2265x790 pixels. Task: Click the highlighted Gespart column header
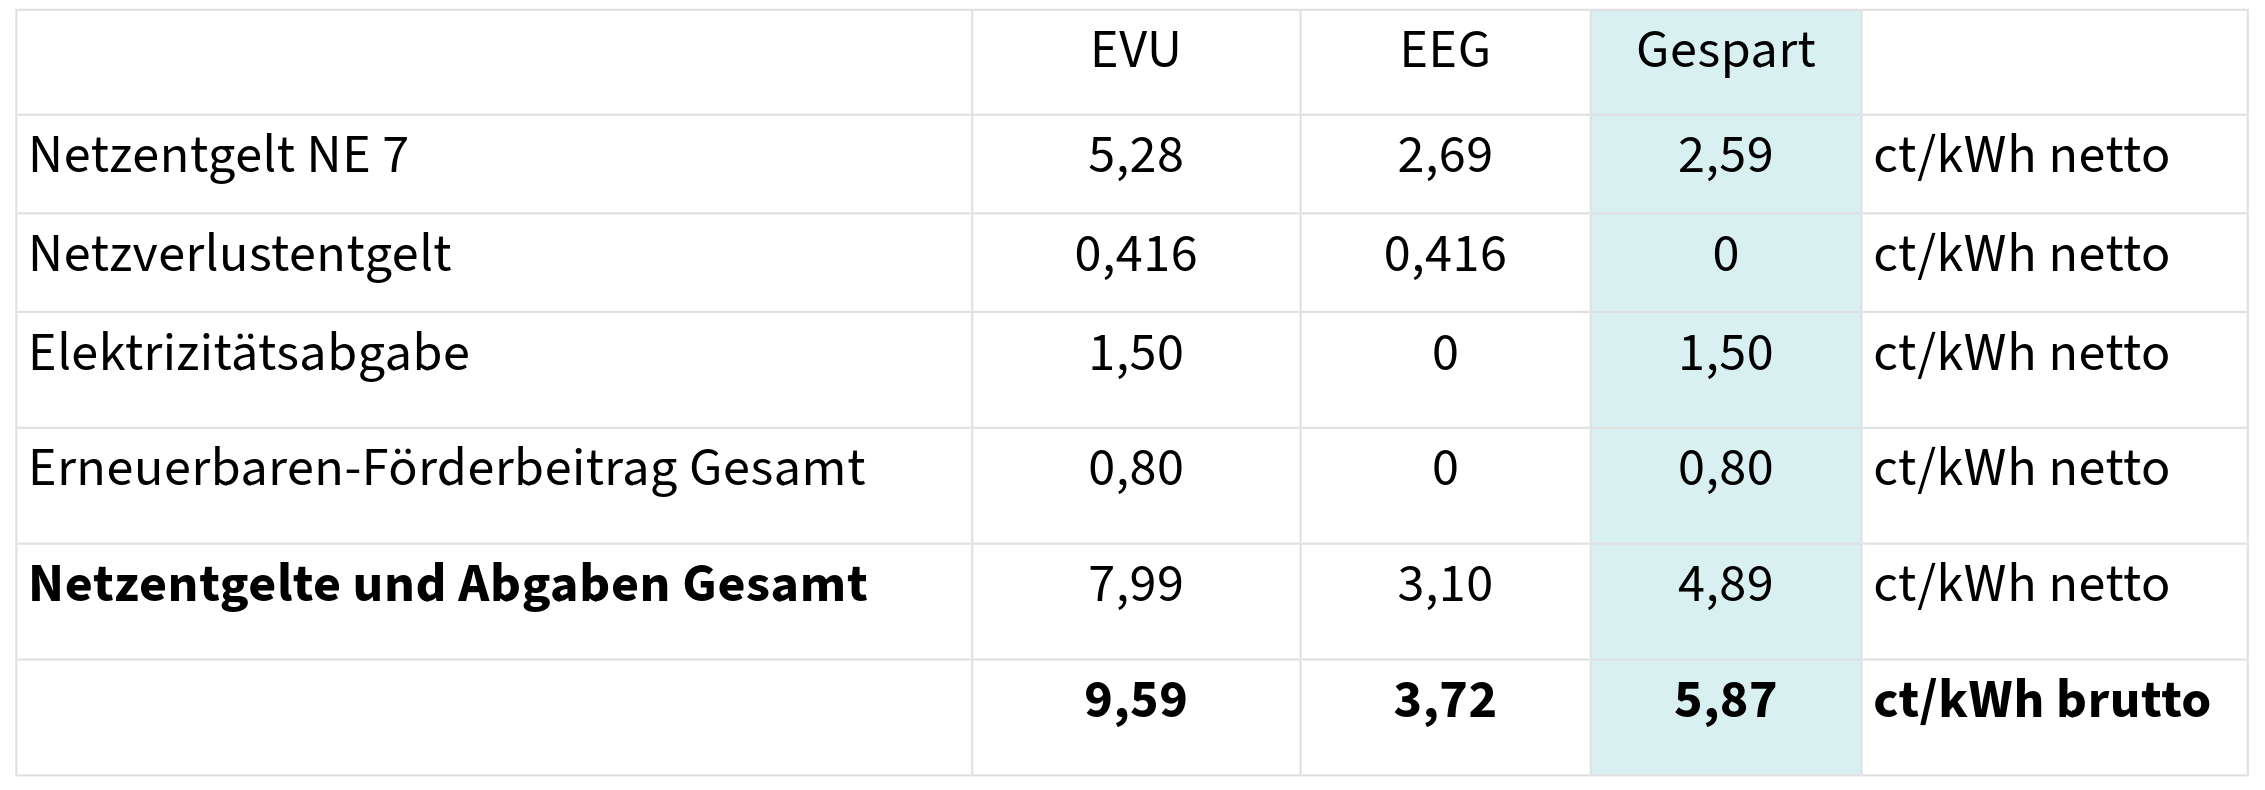tap(1725, 51)
